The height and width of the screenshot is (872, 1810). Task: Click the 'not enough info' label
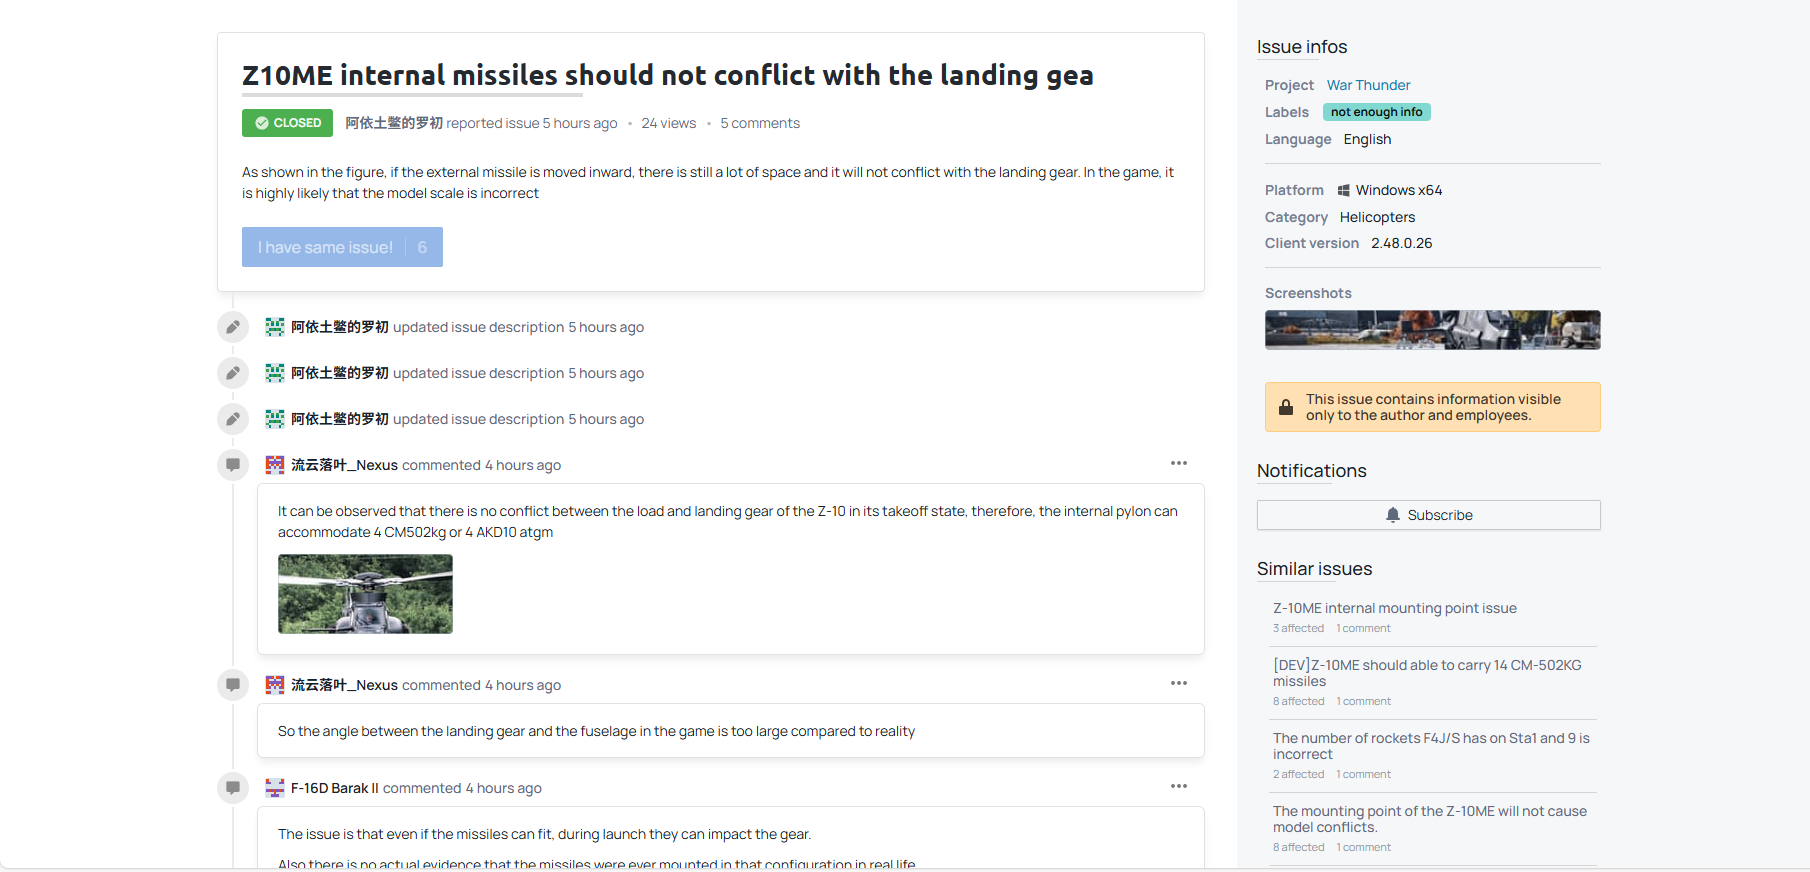tap(1376, 112)
